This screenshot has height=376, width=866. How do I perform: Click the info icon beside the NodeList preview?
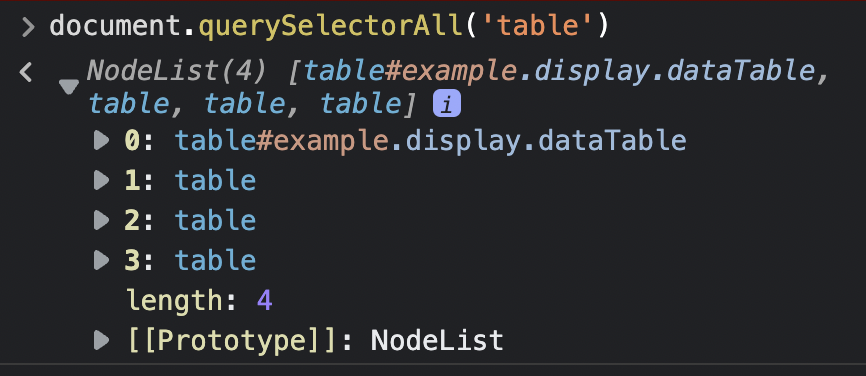447,105
